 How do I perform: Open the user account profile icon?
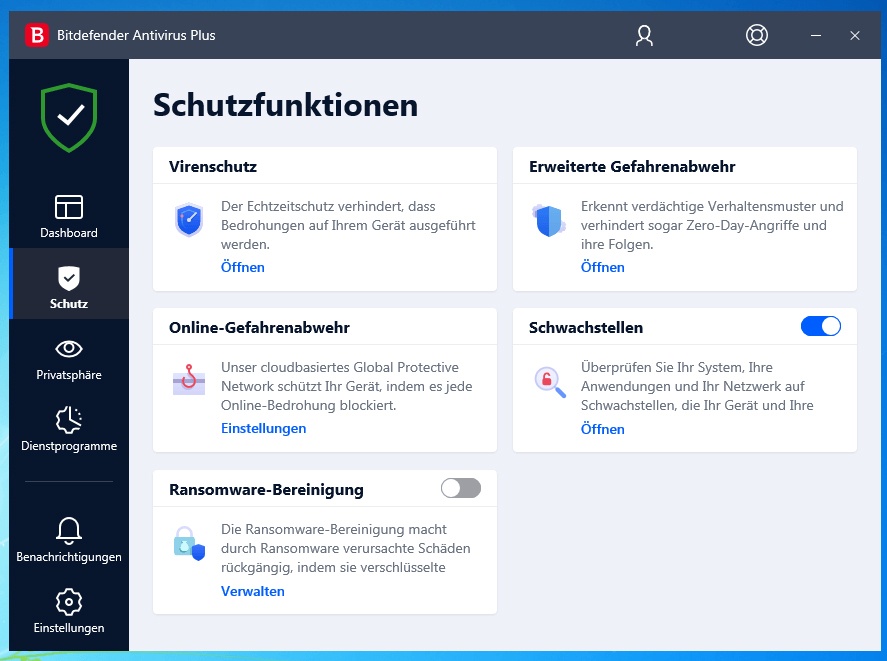coord(644,35)
